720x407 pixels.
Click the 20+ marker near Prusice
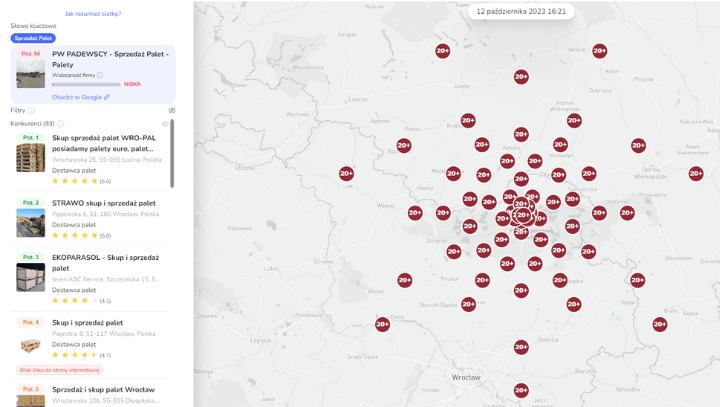[482, 280]
